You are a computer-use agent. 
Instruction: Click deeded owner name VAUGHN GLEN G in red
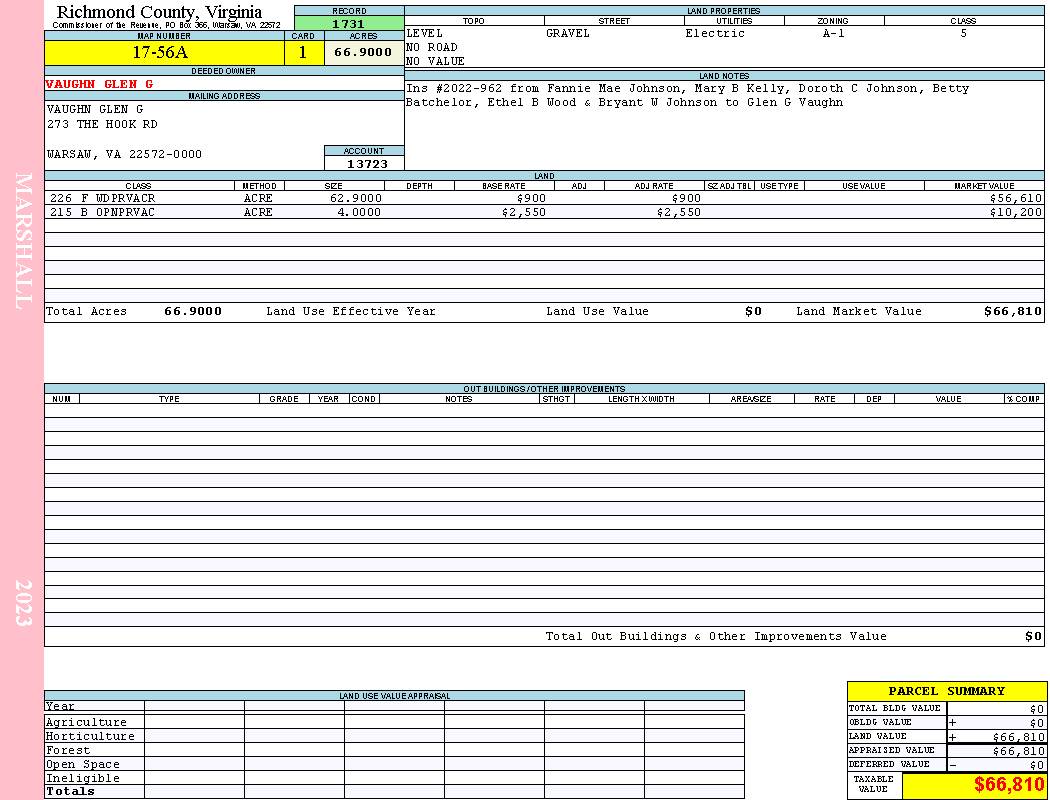pyautogui.click(x=99, y=84)
